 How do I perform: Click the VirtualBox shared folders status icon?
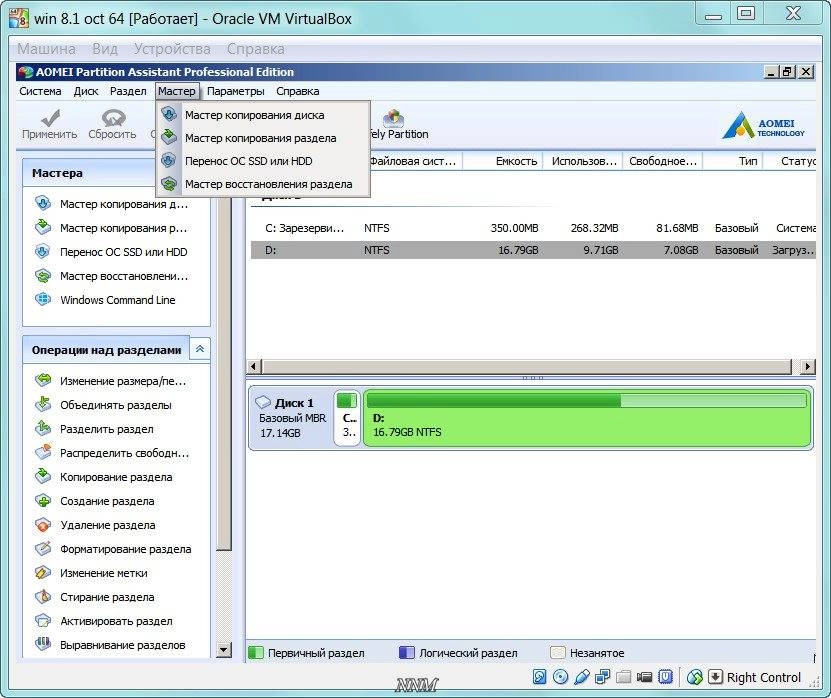[x=623, y=677]
